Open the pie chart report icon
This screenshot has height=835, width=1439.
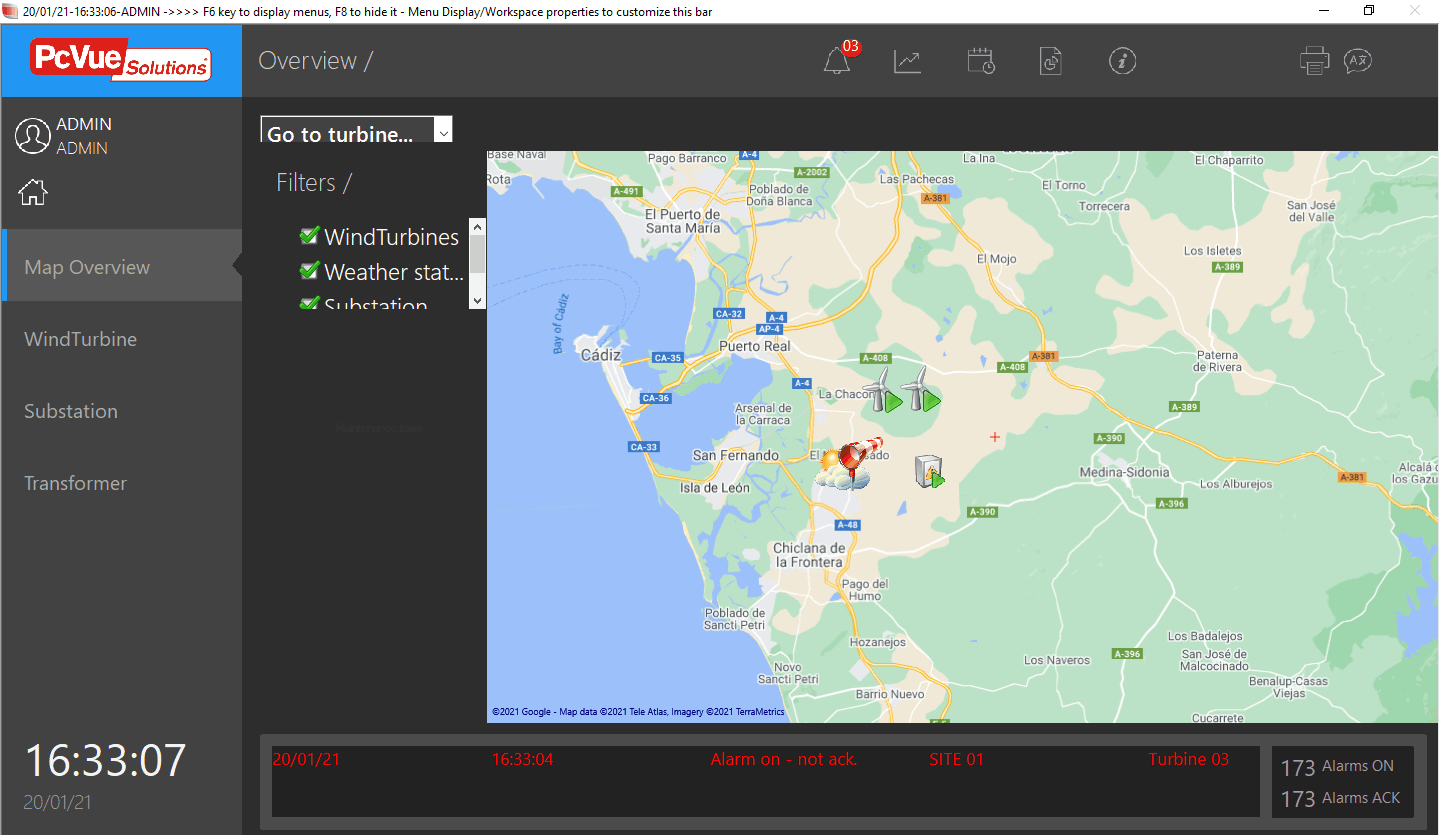[1050, 61]
